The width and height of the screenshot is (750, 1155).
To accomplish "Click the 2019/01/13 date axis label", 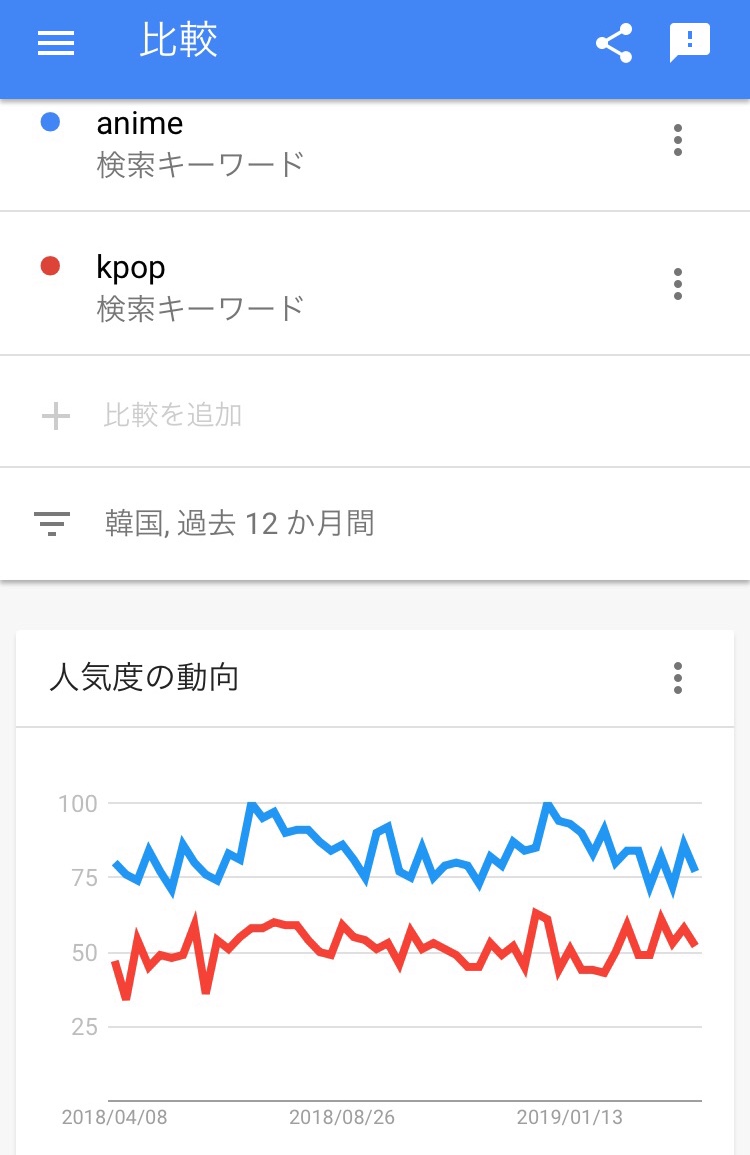I will click(x=569, y=1117).
